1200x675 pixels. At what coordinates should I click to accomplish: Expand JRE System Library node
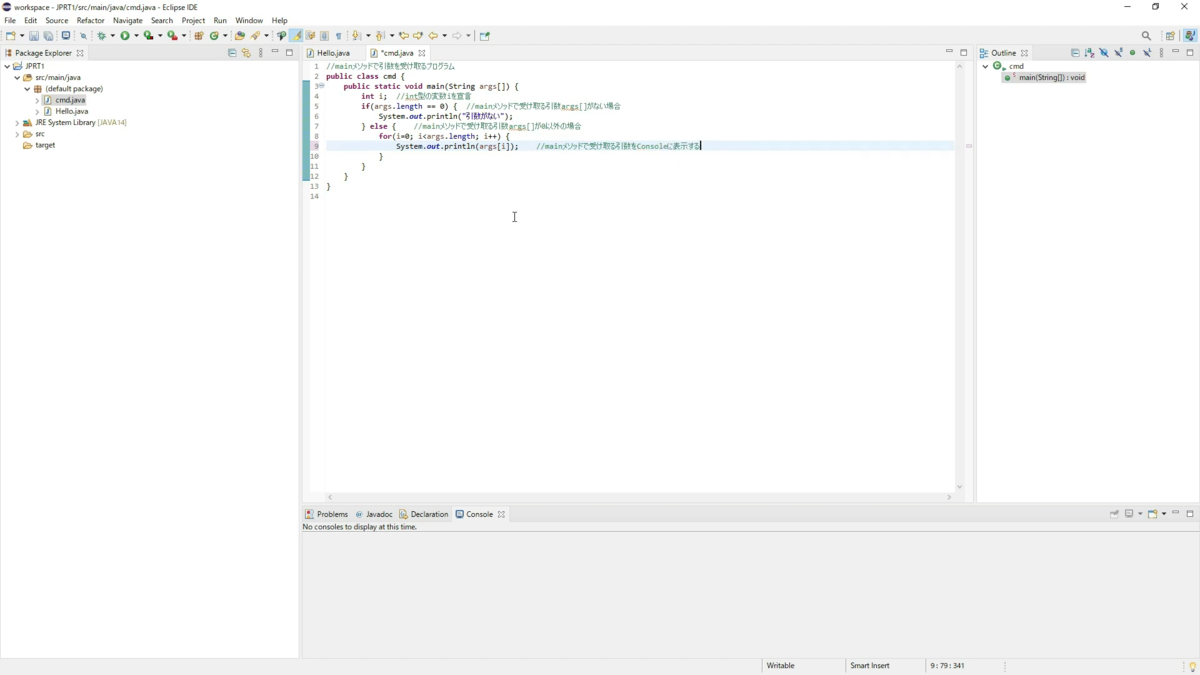[x=17, y=123]
